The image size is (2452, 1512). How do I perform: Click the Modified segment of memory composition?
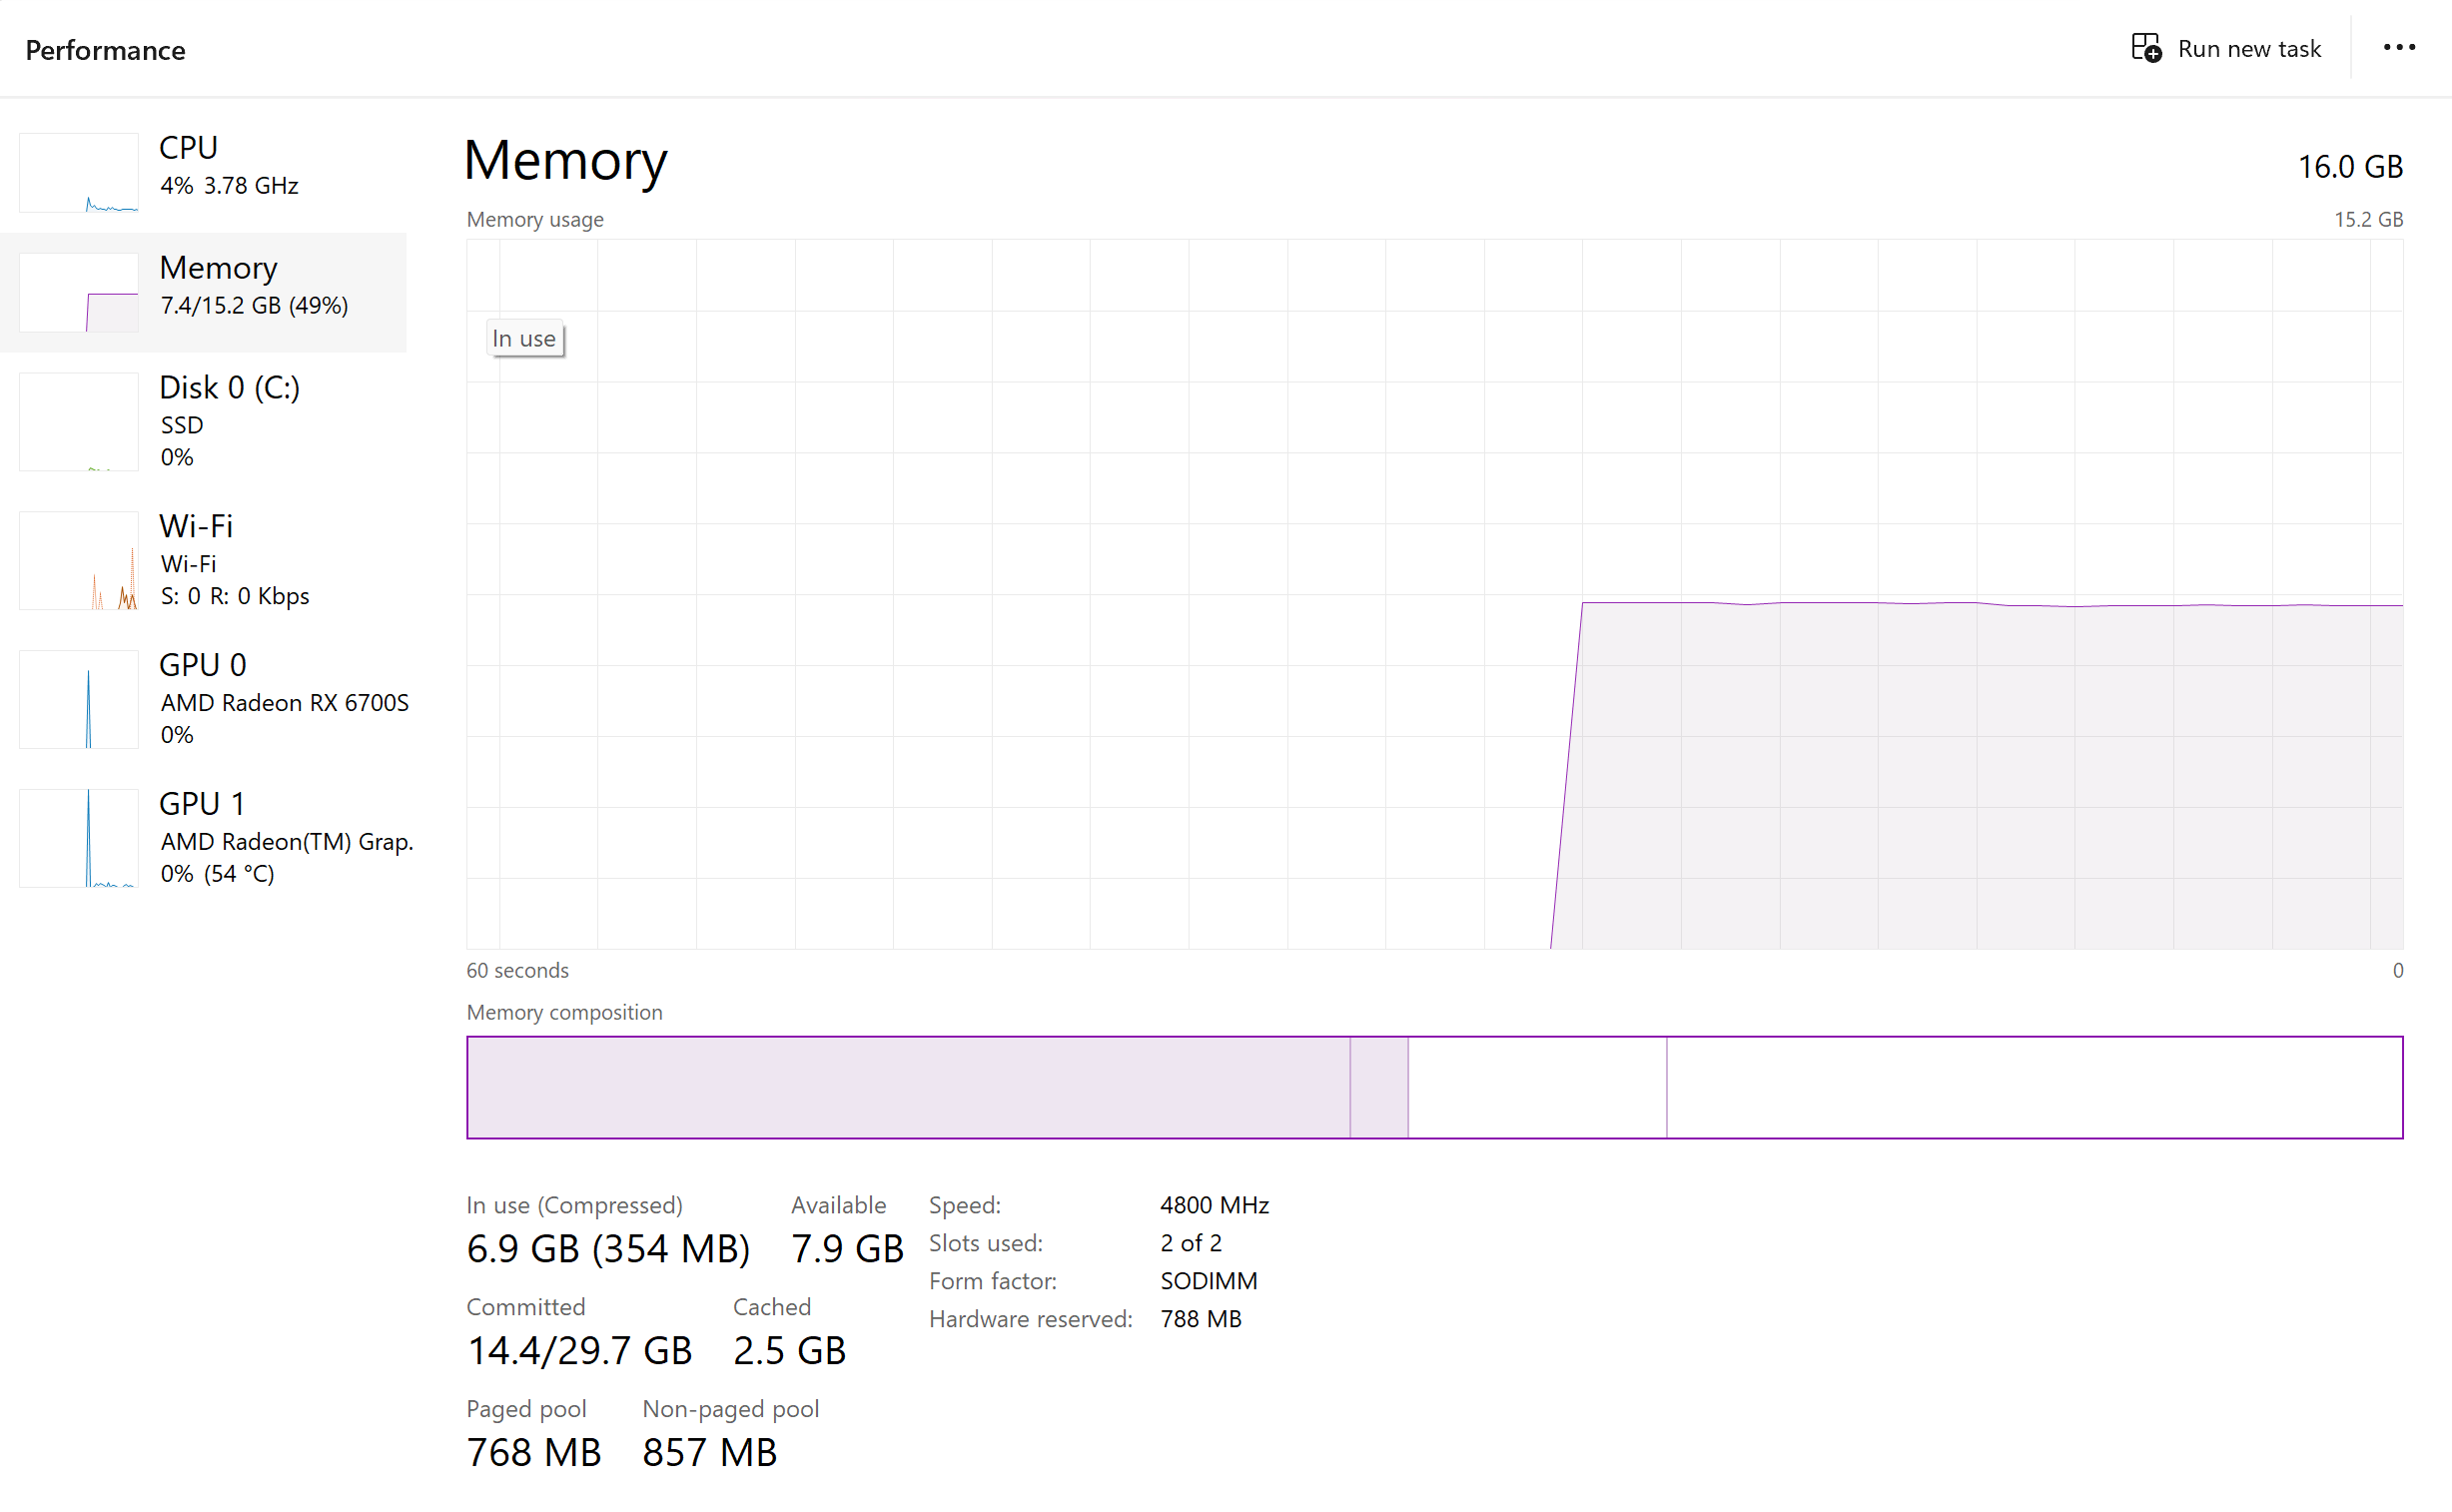click(x=1379, y=1088)
